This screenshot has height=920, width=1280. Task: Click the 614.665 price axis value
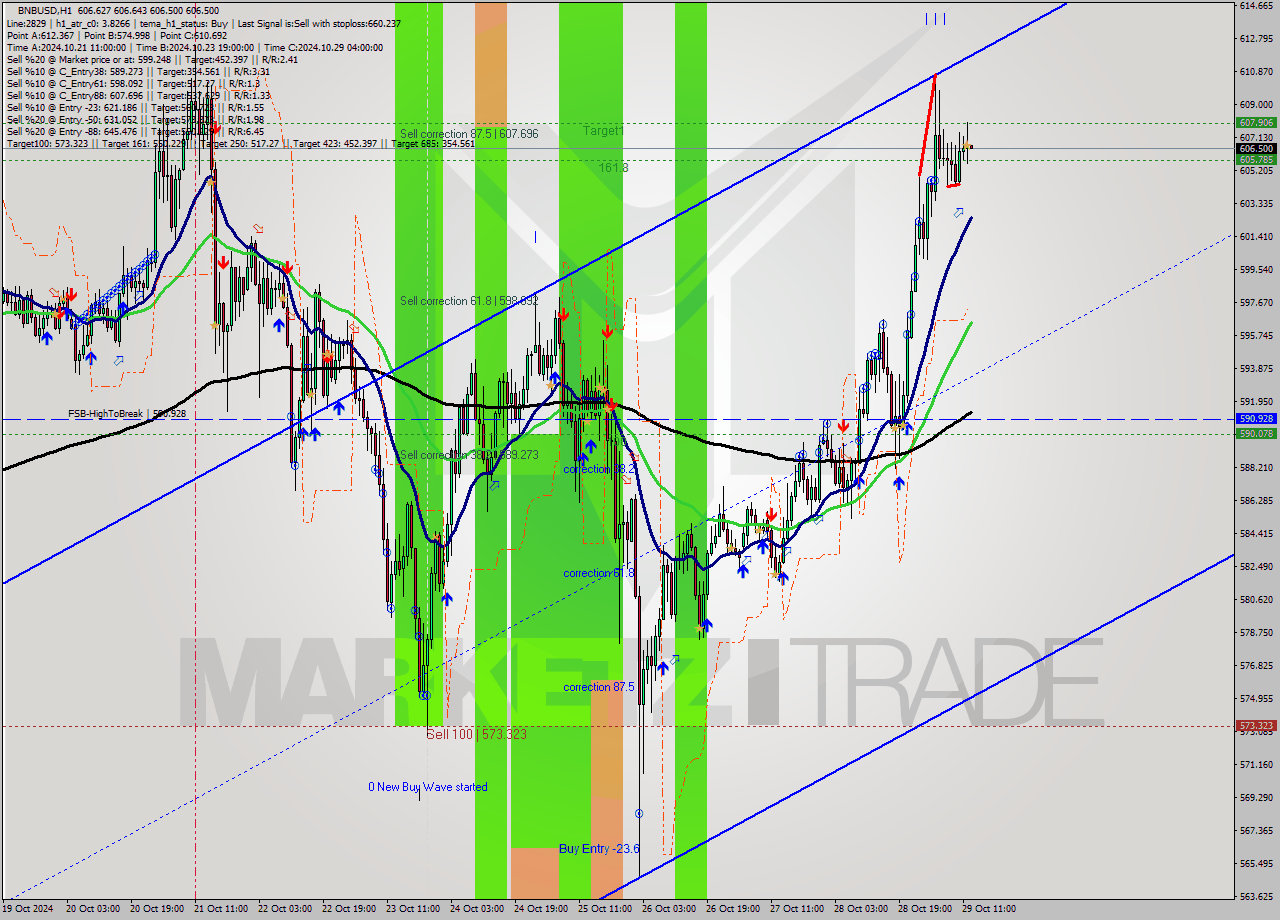point(1256,6)
